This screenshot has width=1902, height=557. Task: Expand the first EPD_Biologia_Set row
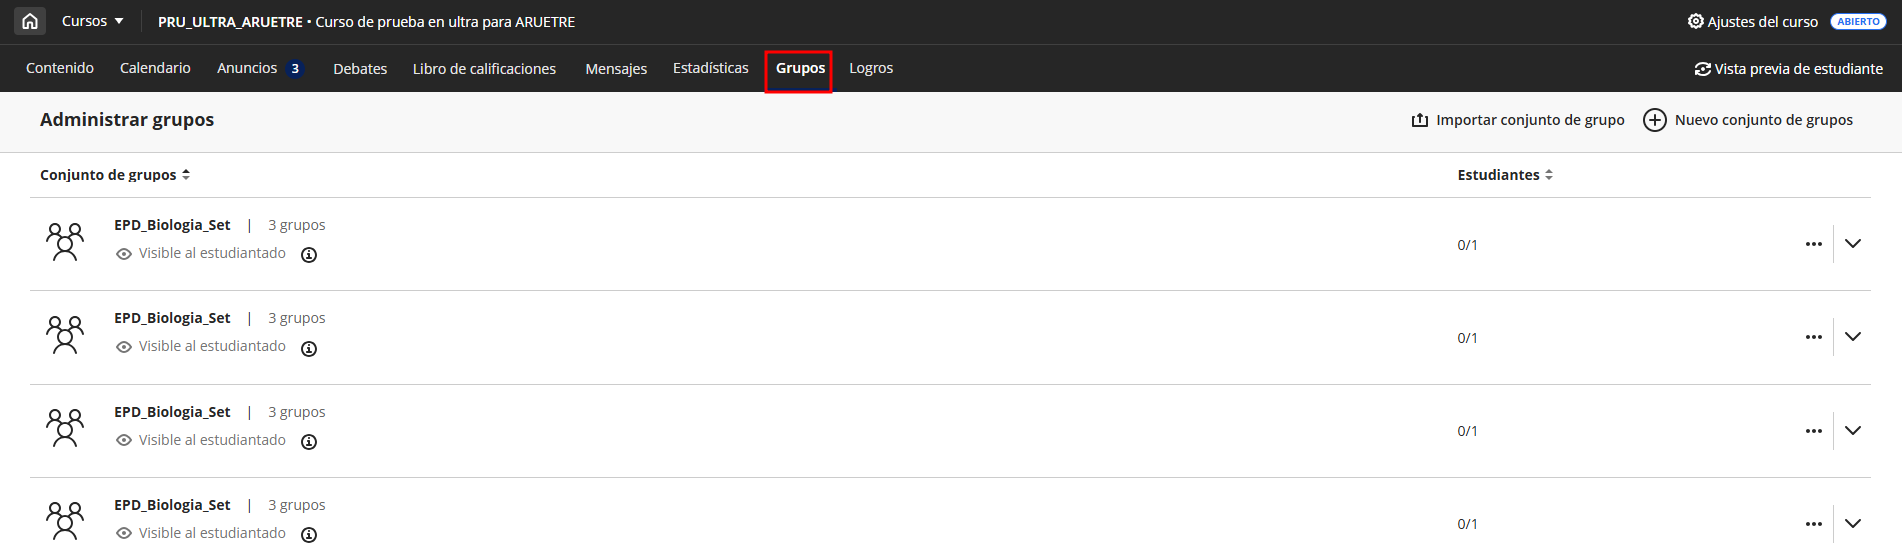[1853, 244]
